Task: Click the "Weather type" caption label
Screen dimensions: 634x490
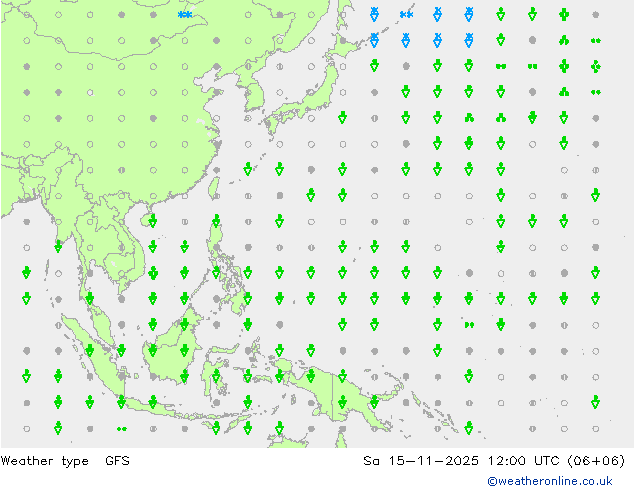Action: 44,461
